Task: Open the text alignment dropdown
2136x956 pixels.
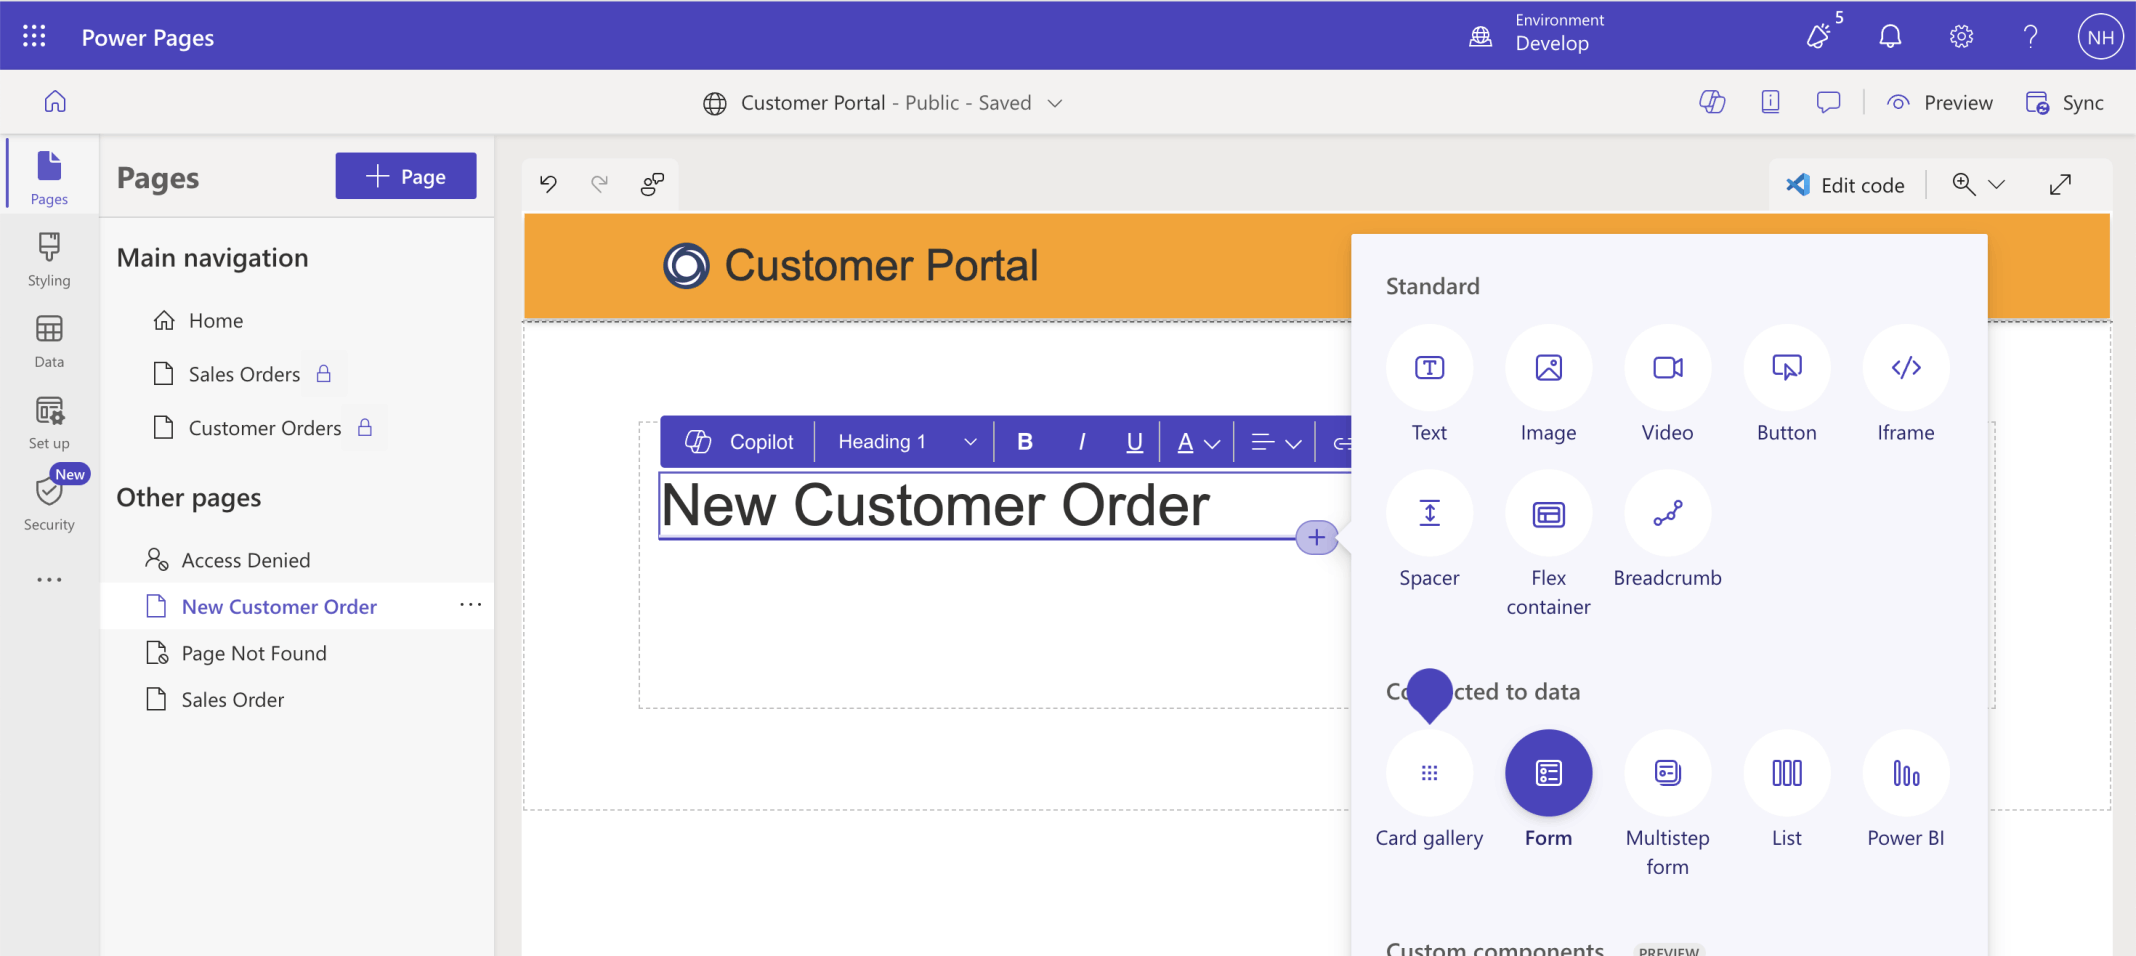Action: [1276, 442]
